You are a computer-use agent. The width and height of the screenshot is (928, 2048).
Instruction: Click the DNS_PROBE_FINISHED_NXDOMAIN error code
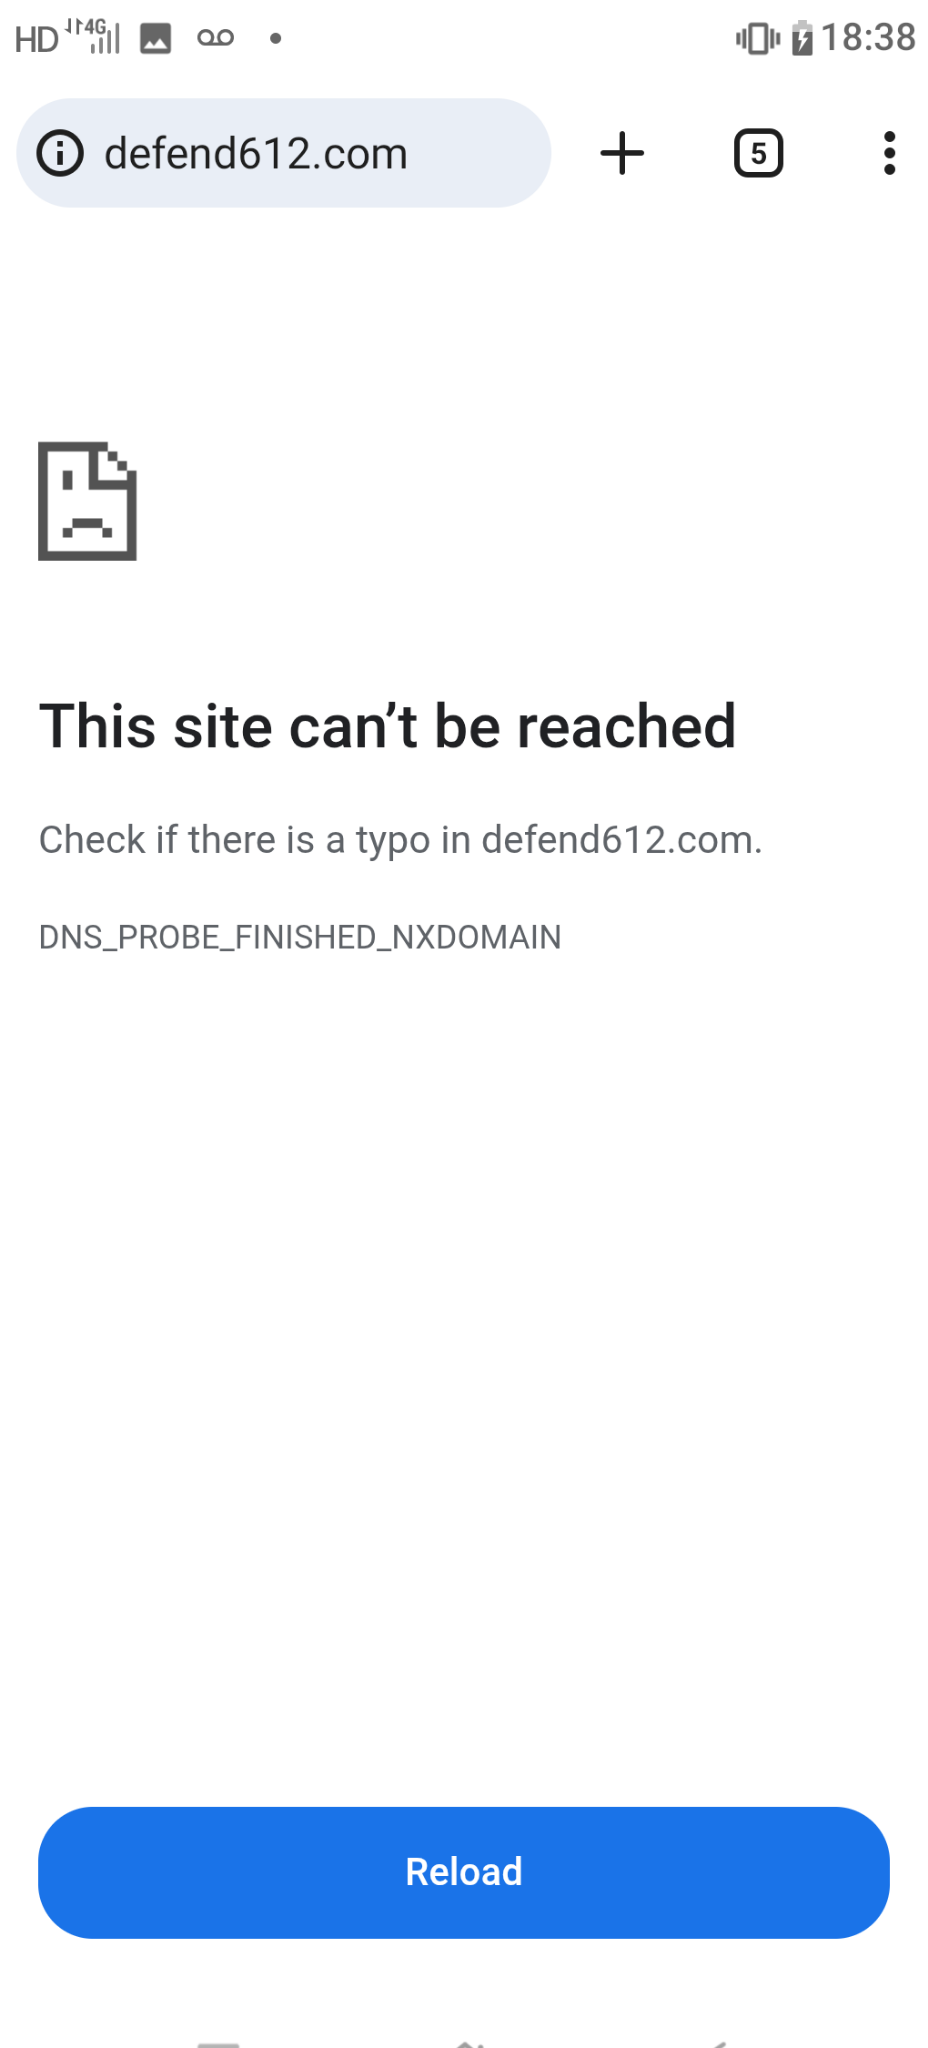pyautogui.click(x=300, y=937)
